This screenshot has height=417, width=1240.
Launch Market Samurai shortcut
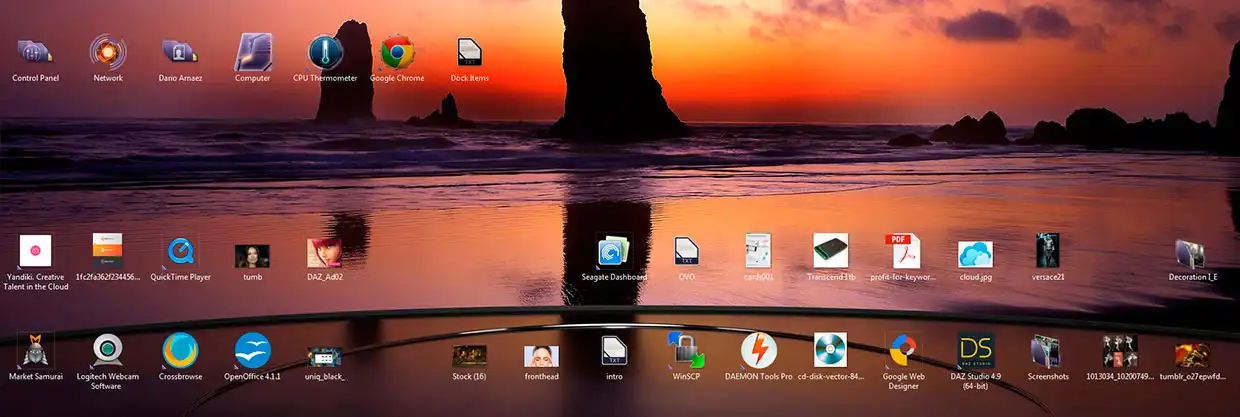click(36, 351)
